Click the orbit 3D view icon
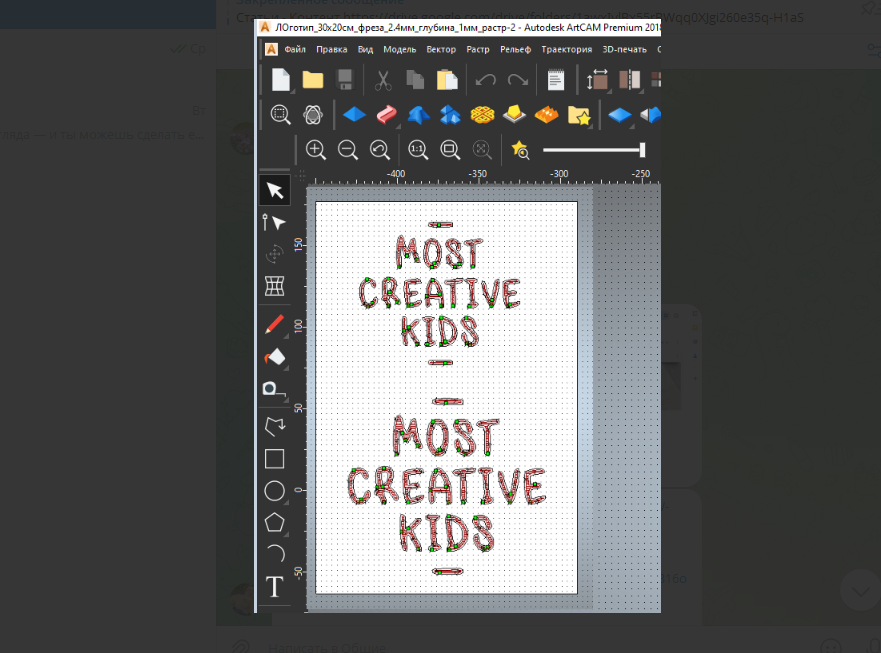Viewport: 881px width, 653px height. (313, 115)
